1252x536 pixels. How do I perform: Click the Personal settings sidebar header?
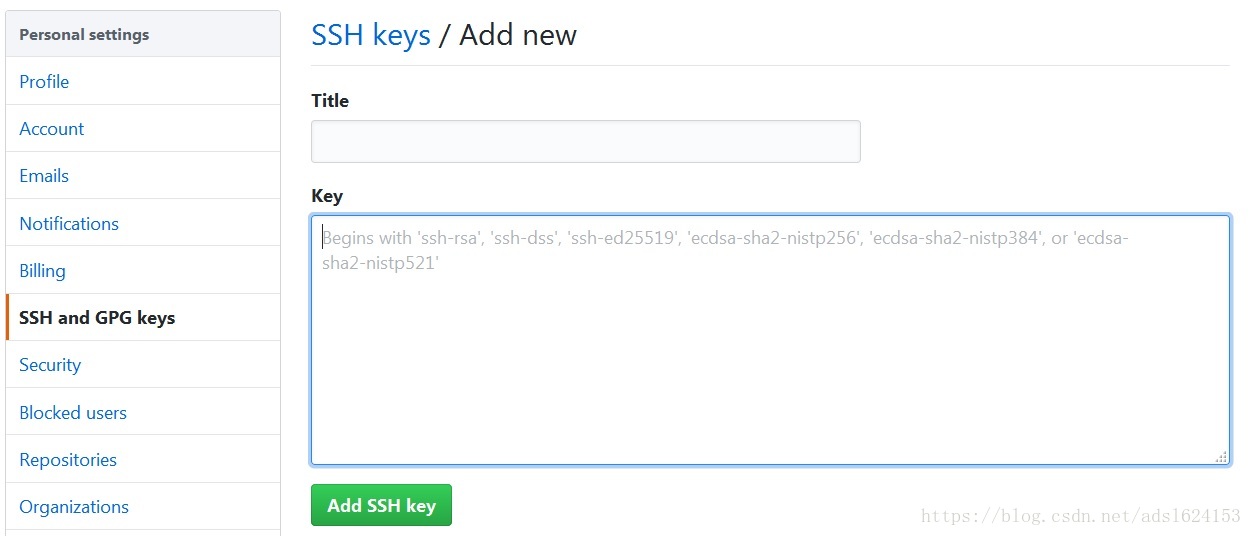coord(84,35)
